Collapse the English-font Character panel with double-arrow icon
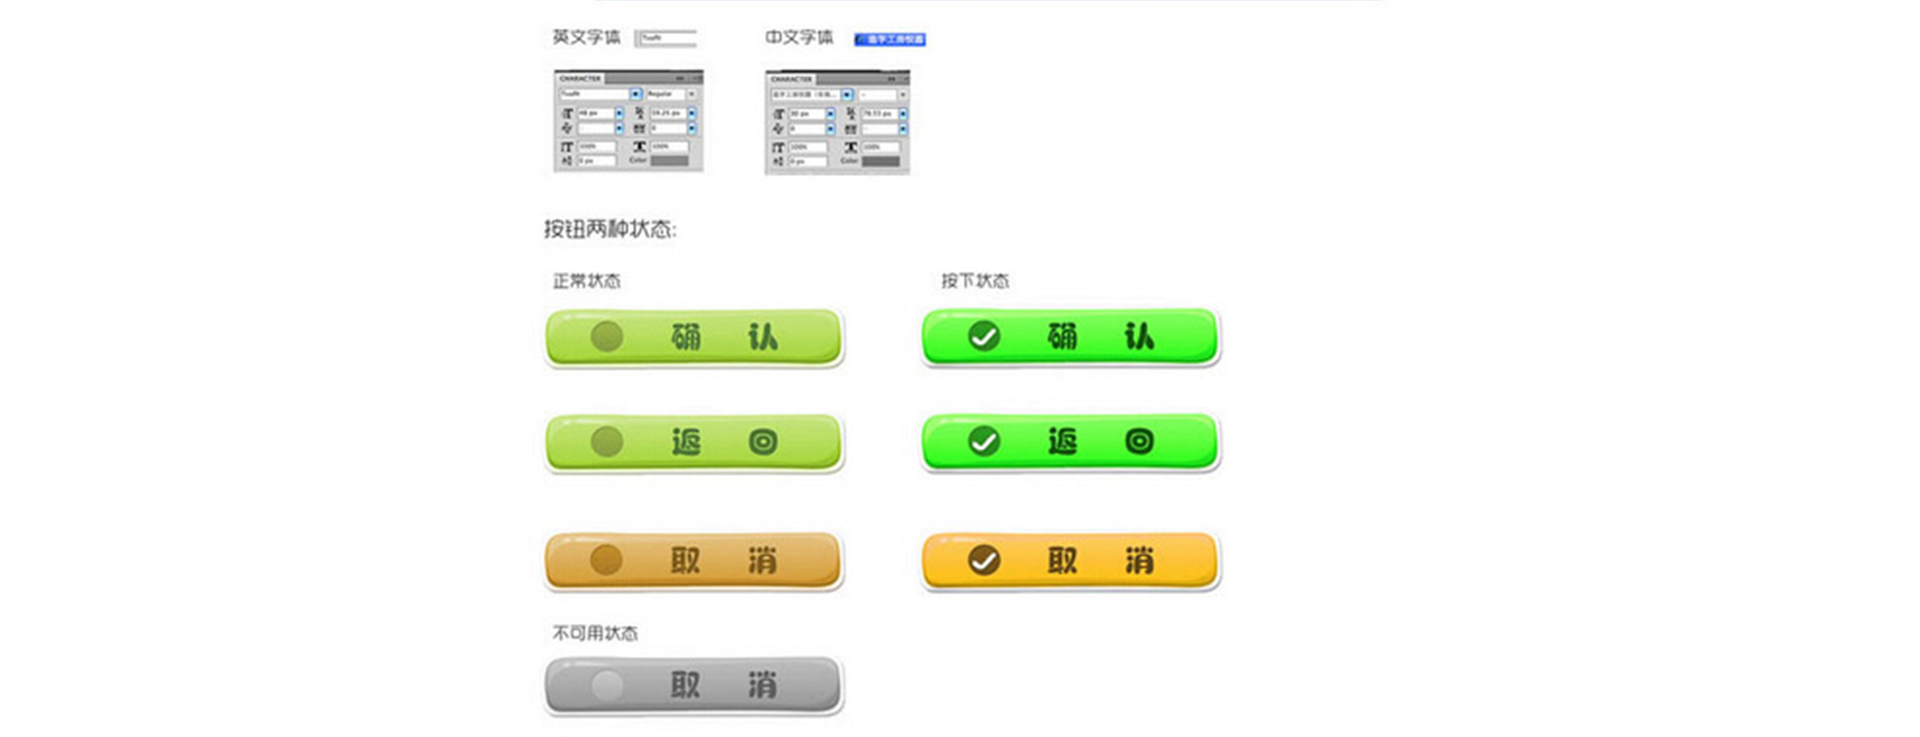The width and height of the screenshot is (1920, 737). [679, 78]
